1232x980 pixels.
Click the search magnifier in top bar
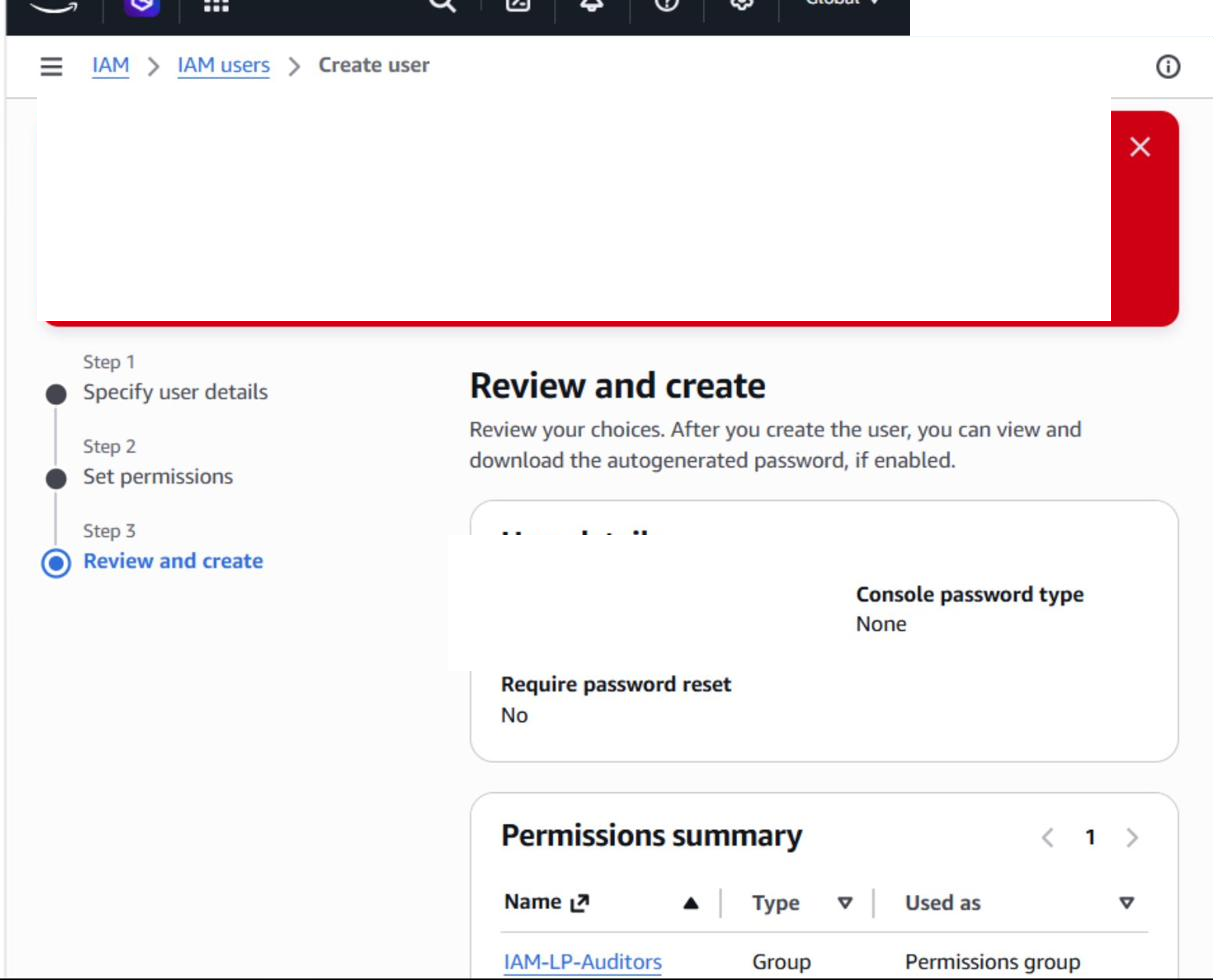click(442, 5)
